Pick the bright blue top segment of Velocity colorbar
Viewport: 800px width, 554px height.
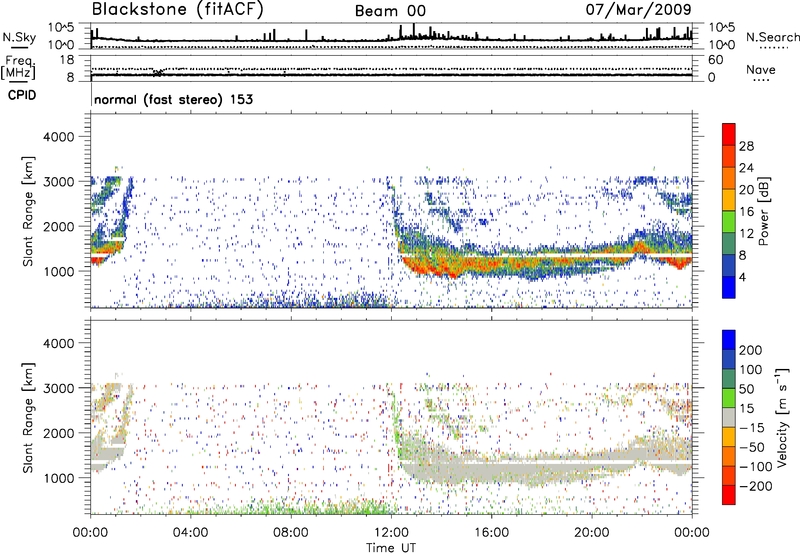729,340
